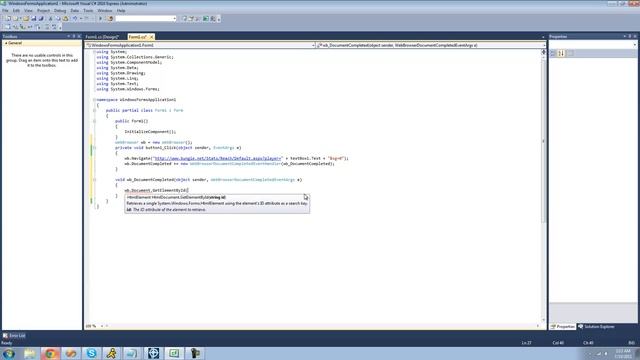The width and height of the screenshot is (640, 360).
Task: Click the Copy toolbar icon
Action: click(58, 19)
